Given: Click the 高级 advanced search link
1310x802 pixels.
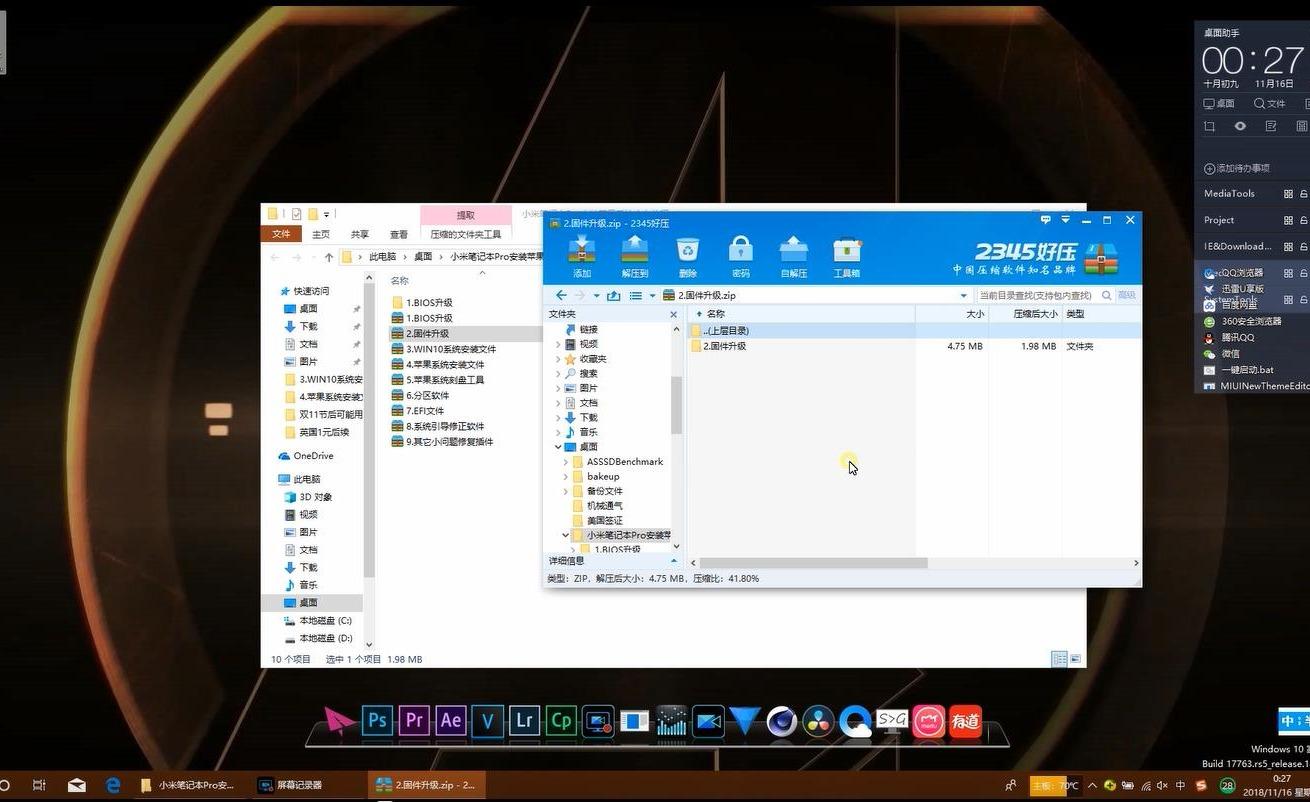Looking at the screenshot, I should point(1127,295).
